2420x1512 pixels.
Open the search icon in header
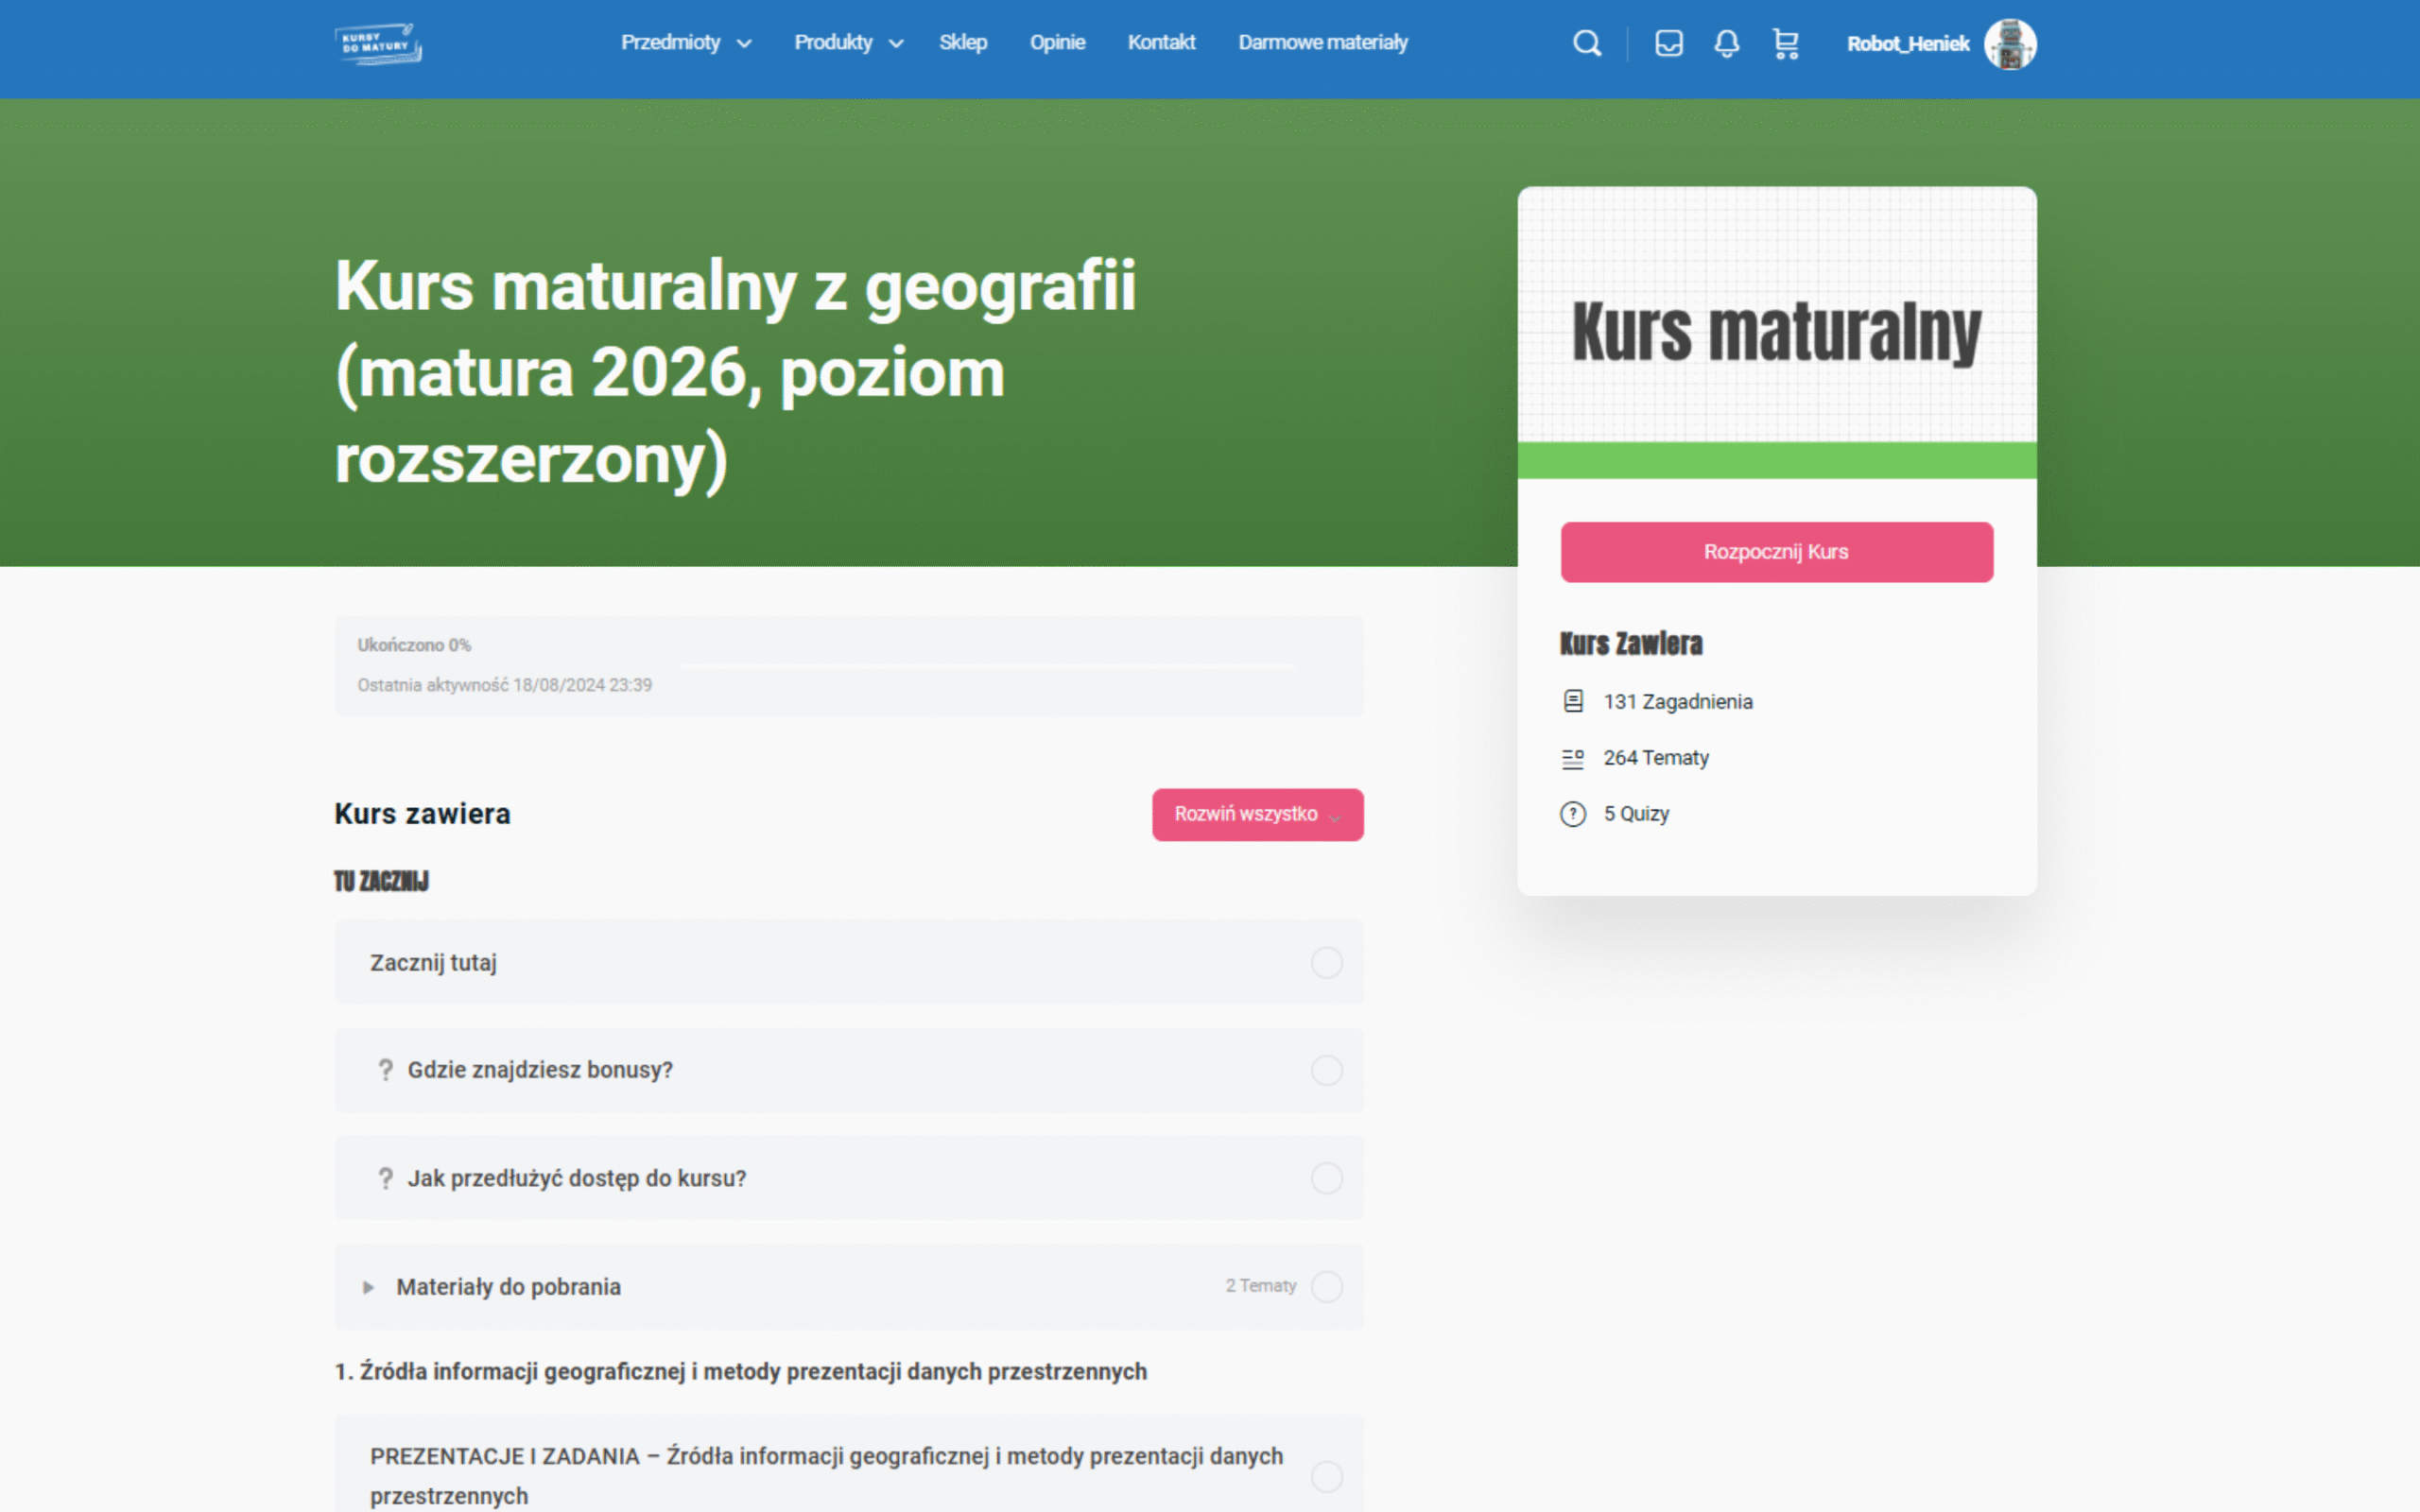pos(1587,44)
